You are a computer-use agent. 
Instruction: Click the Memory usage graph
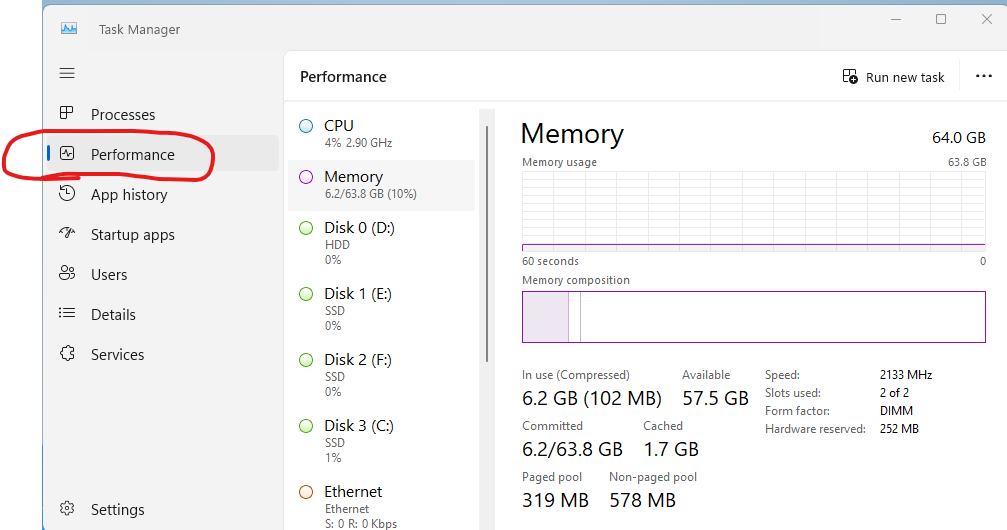point(753,211)
